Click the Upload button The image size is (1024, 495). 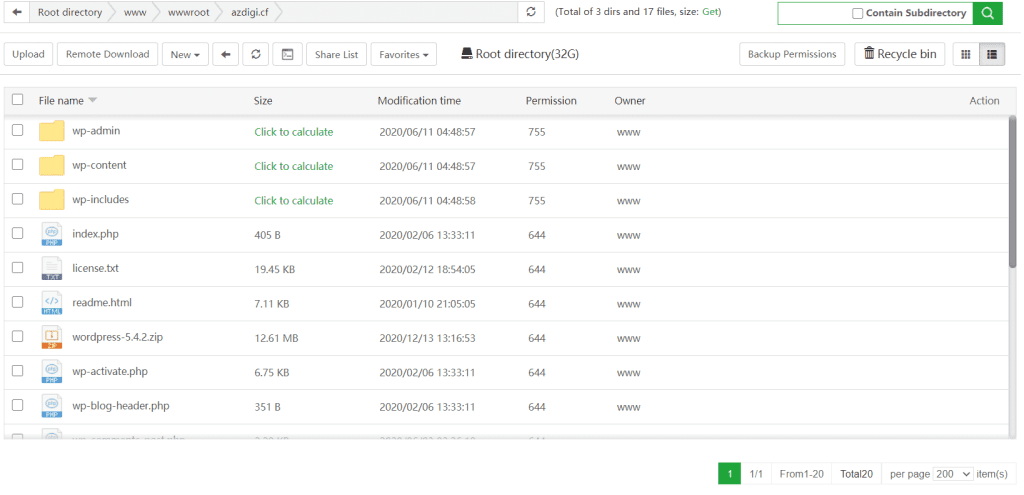point(28,54)
